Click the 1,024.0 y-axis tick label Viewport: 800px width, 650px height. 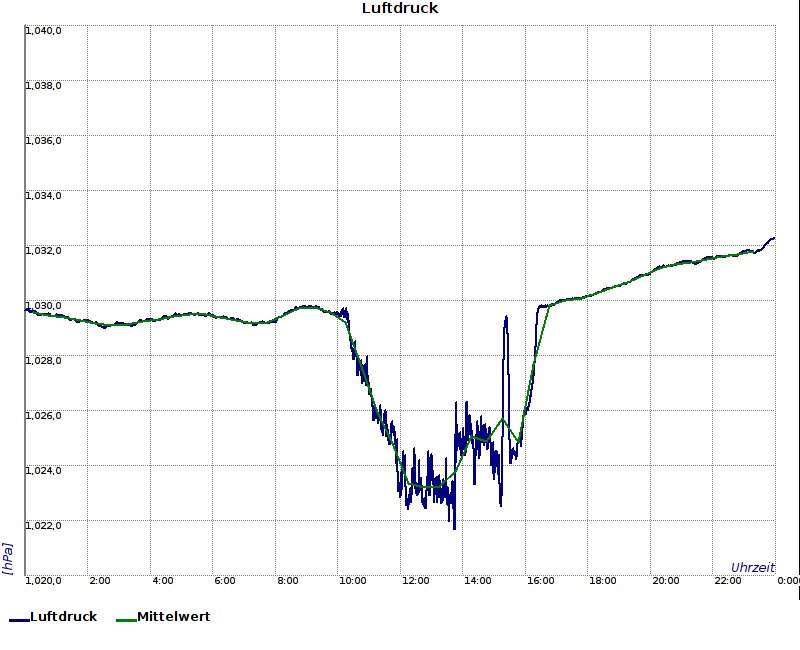coord(44,471)
